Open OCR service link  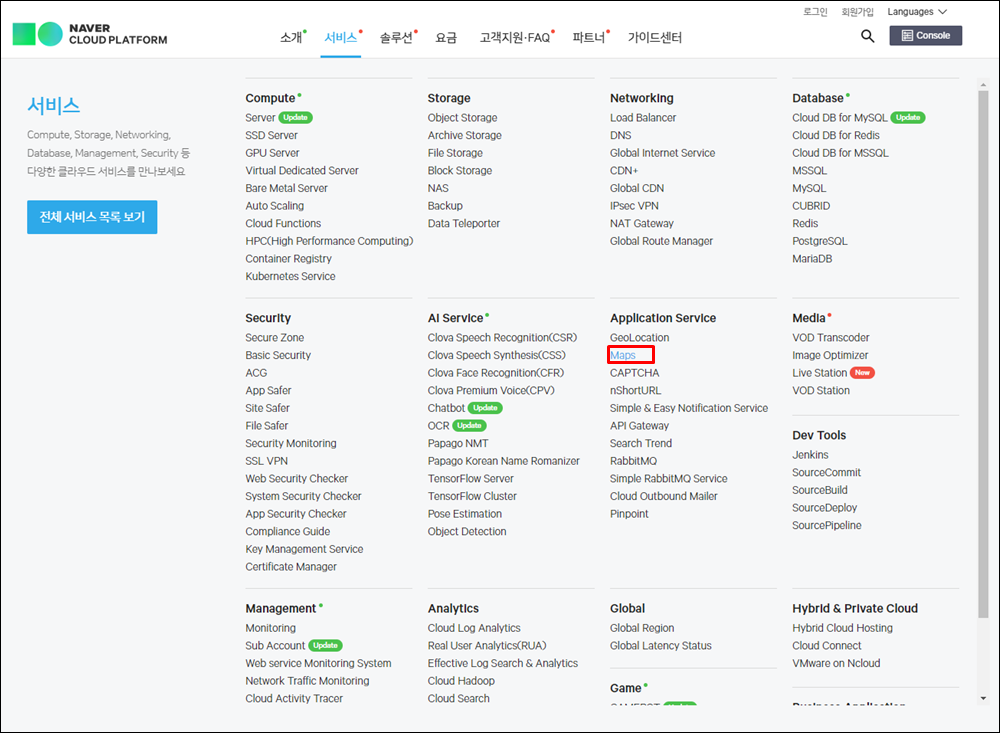438,426
